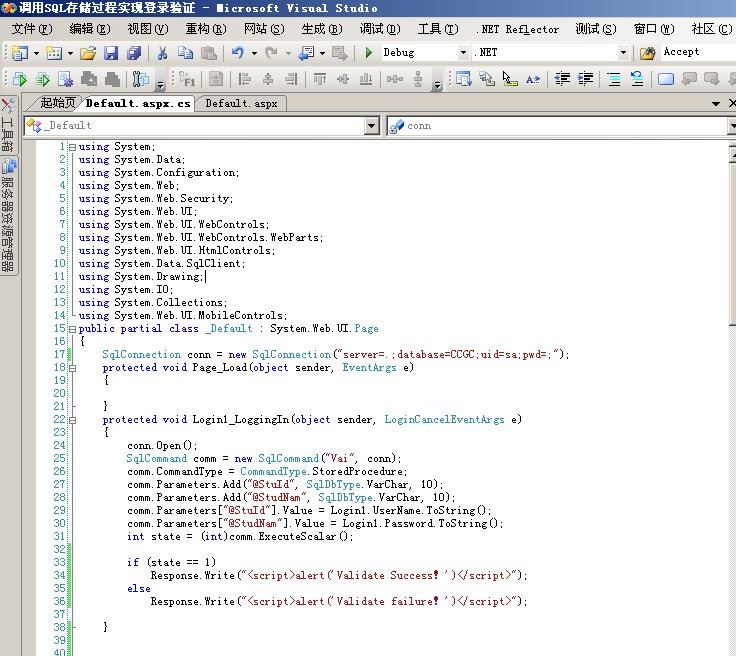Screen dimensions: 736x656
Task: Click the wrench Nest Related Files icon
Action: coord(140,79)
